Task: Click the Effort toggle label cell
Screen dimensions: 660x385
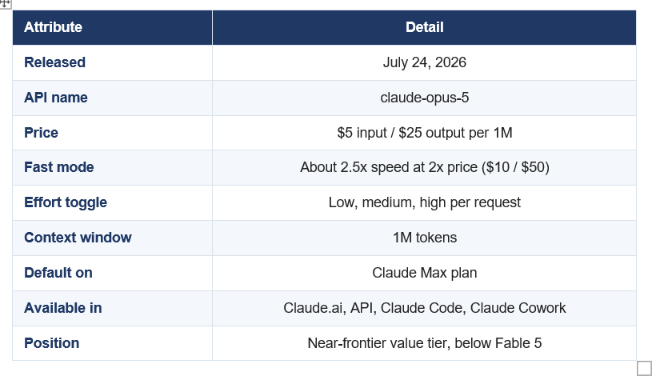Action: [x=112, y=203]
